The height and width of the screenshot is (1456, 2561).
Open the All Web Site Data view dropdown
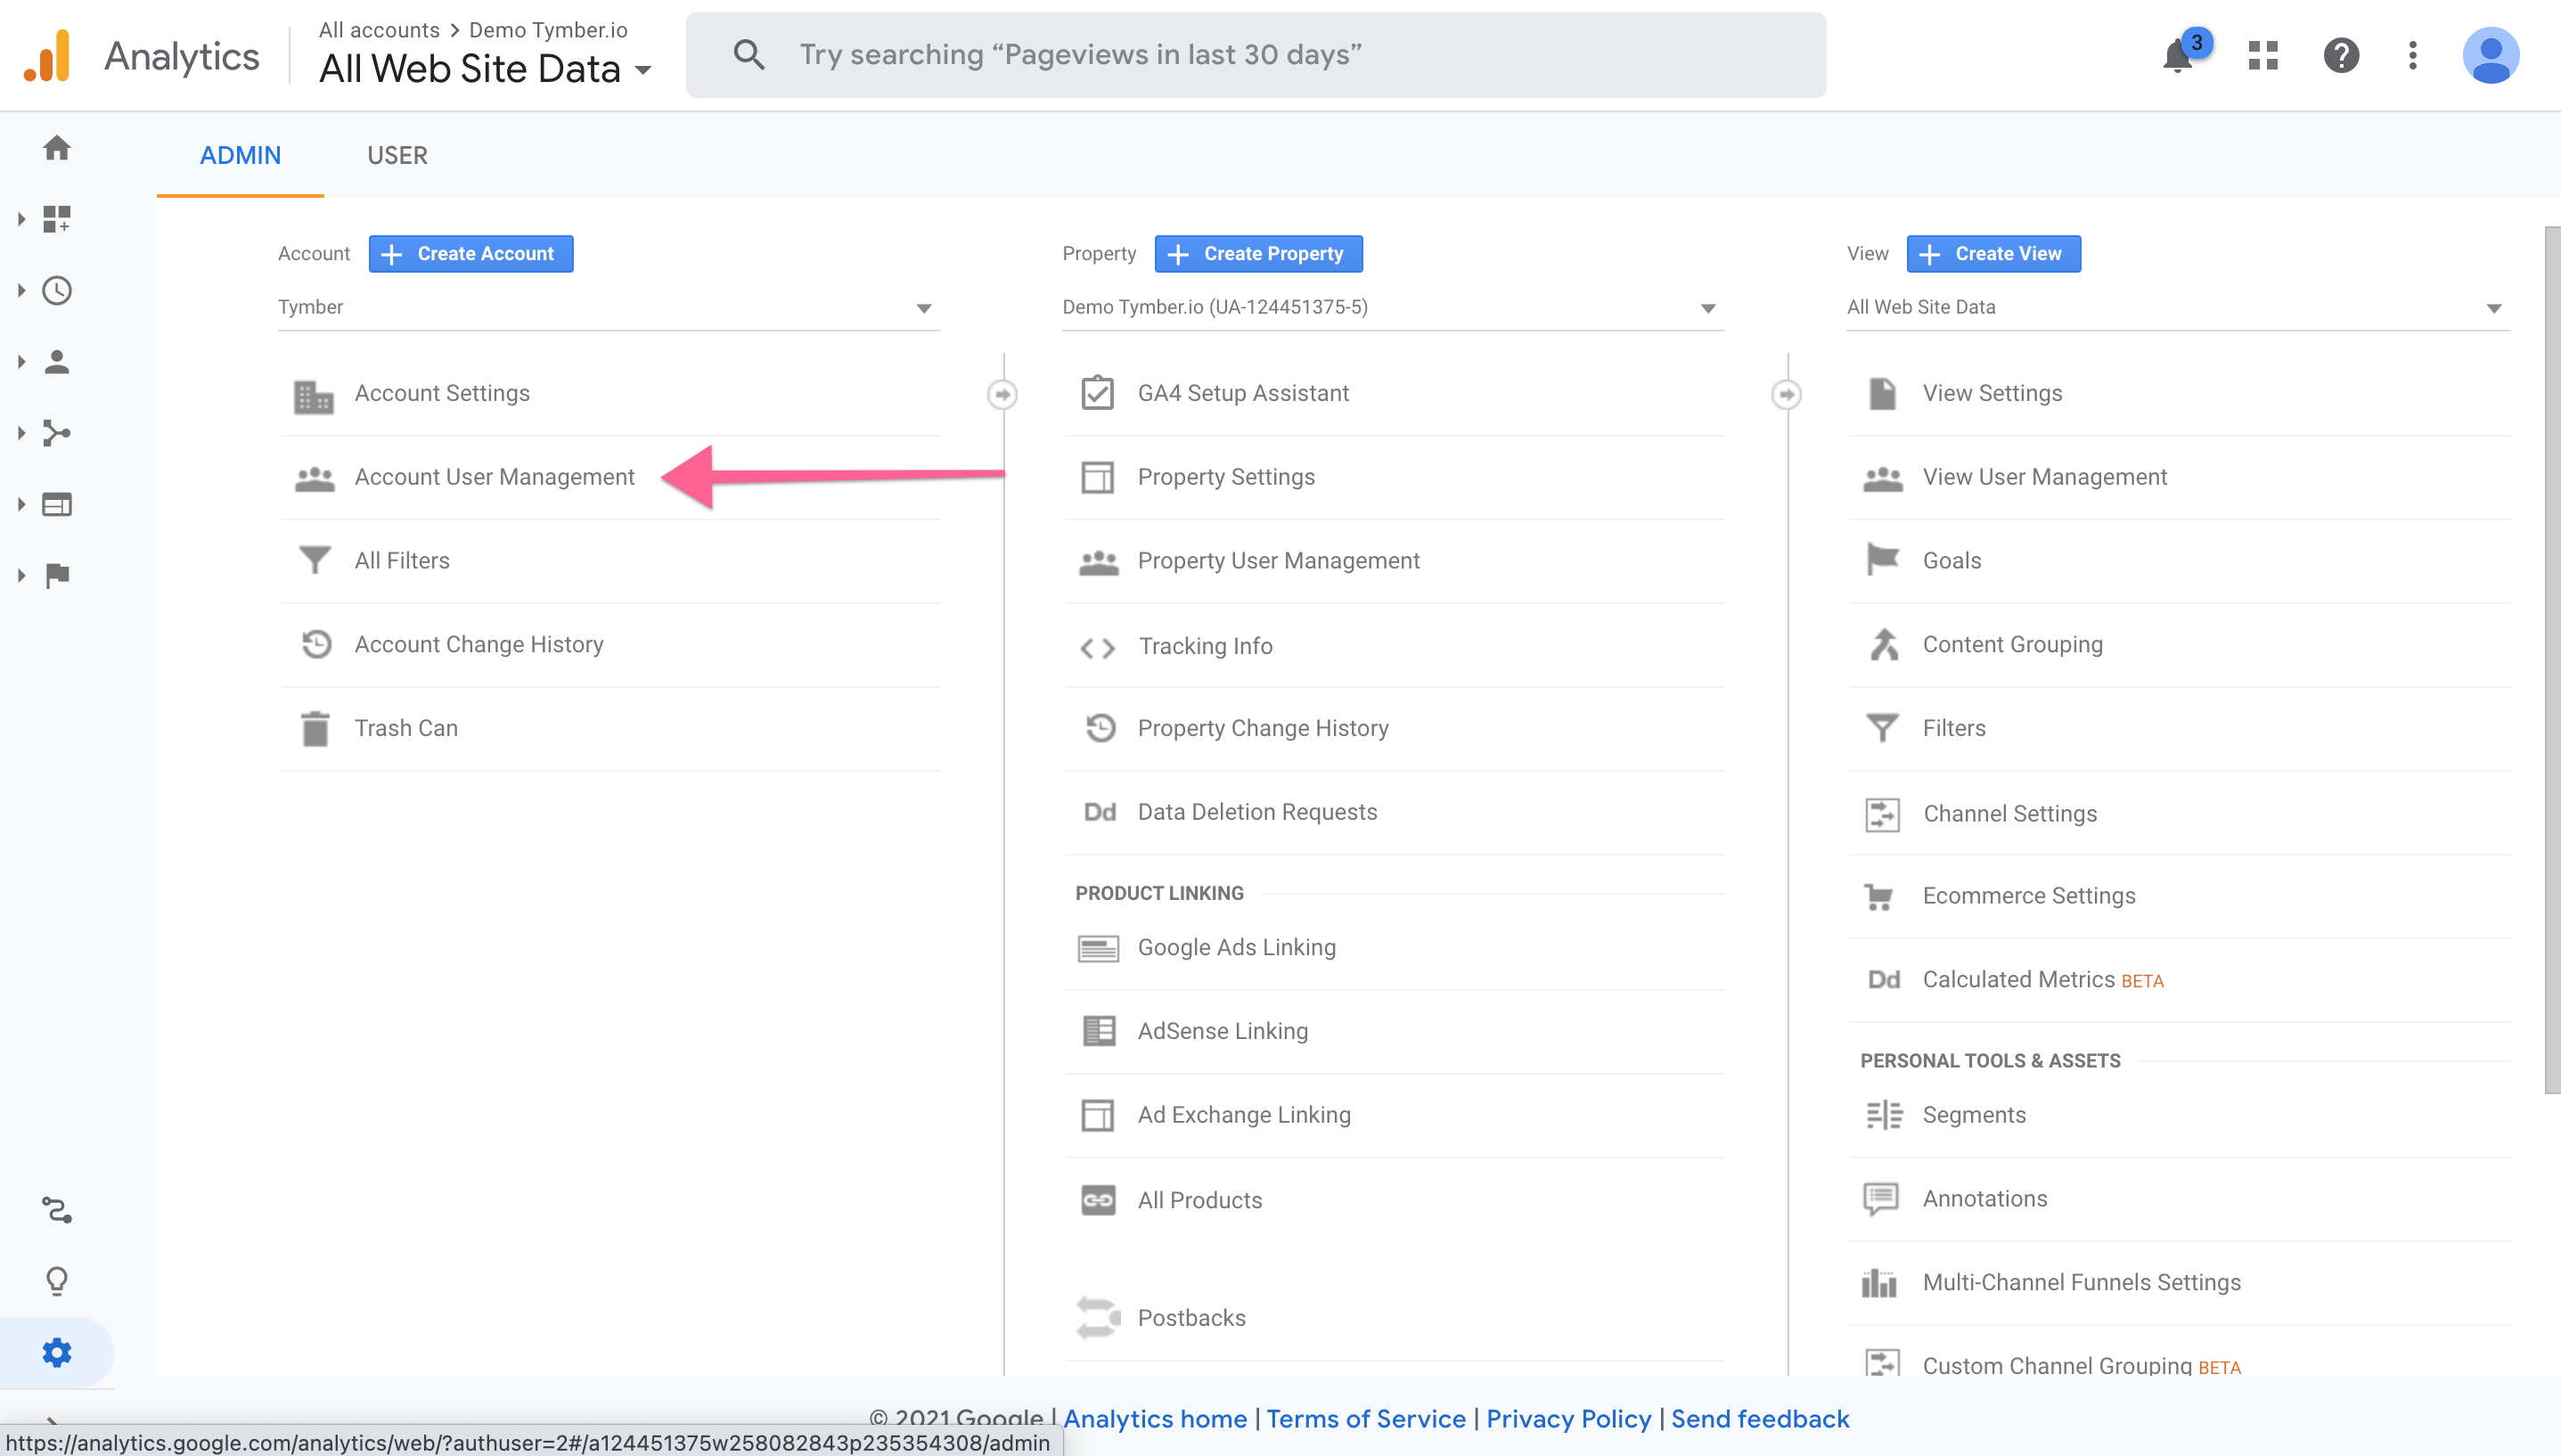click(2178, 307)
